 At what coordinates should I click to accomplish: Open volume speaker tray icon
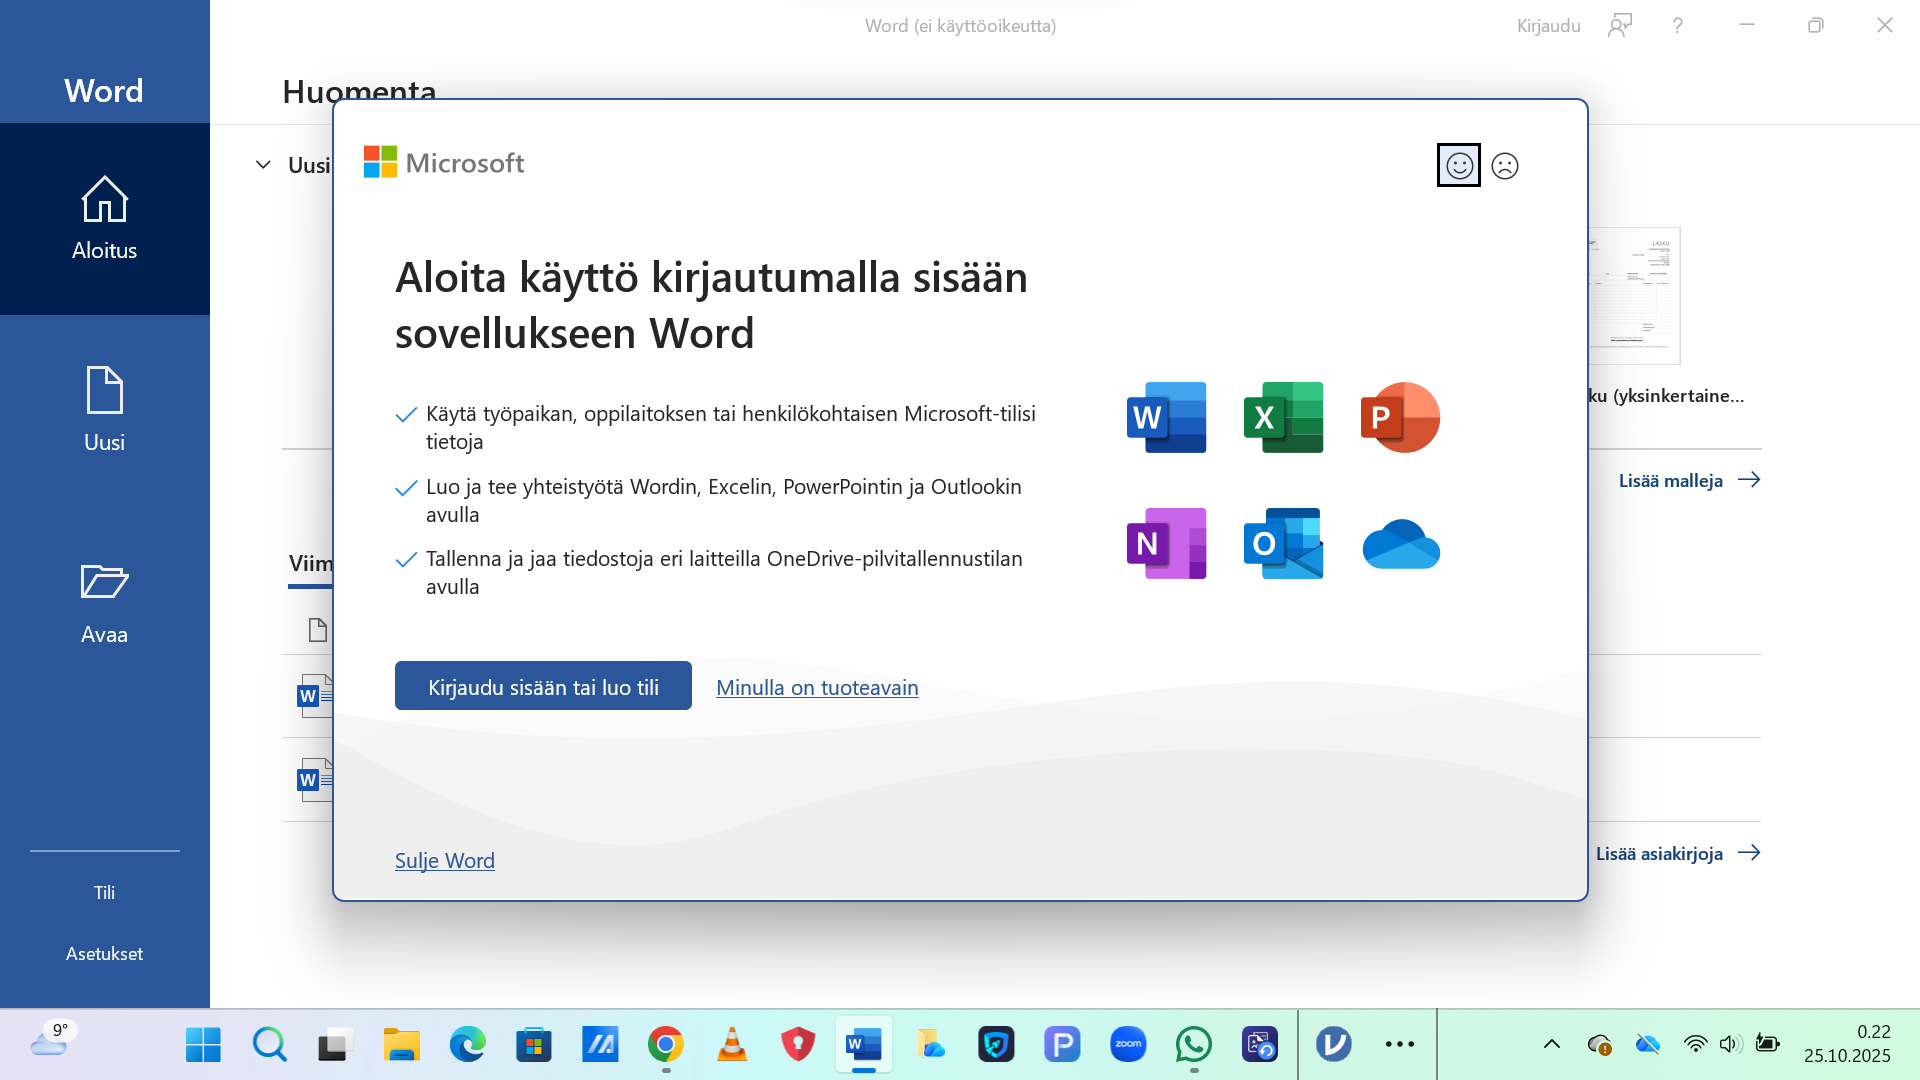pos(1730,1044)
